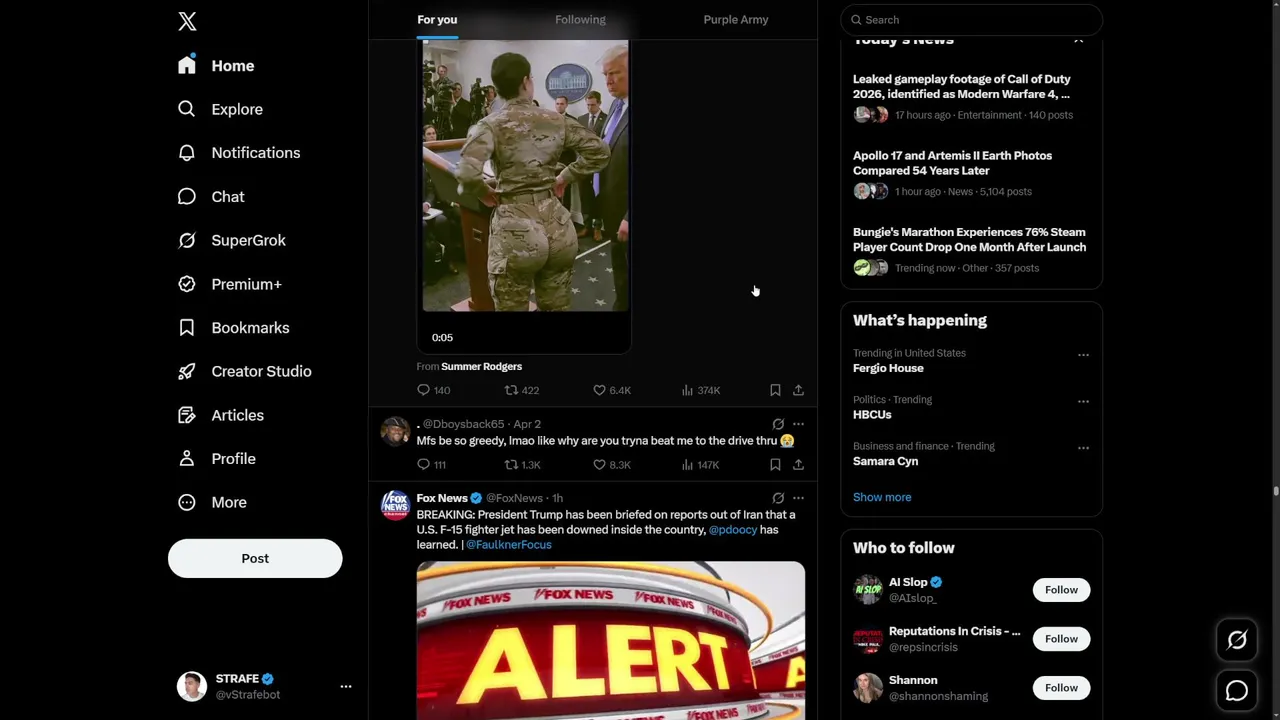This screenshot has width=1280, height=720.
Task: Click the Search input field
Action: tap(971, 19)
